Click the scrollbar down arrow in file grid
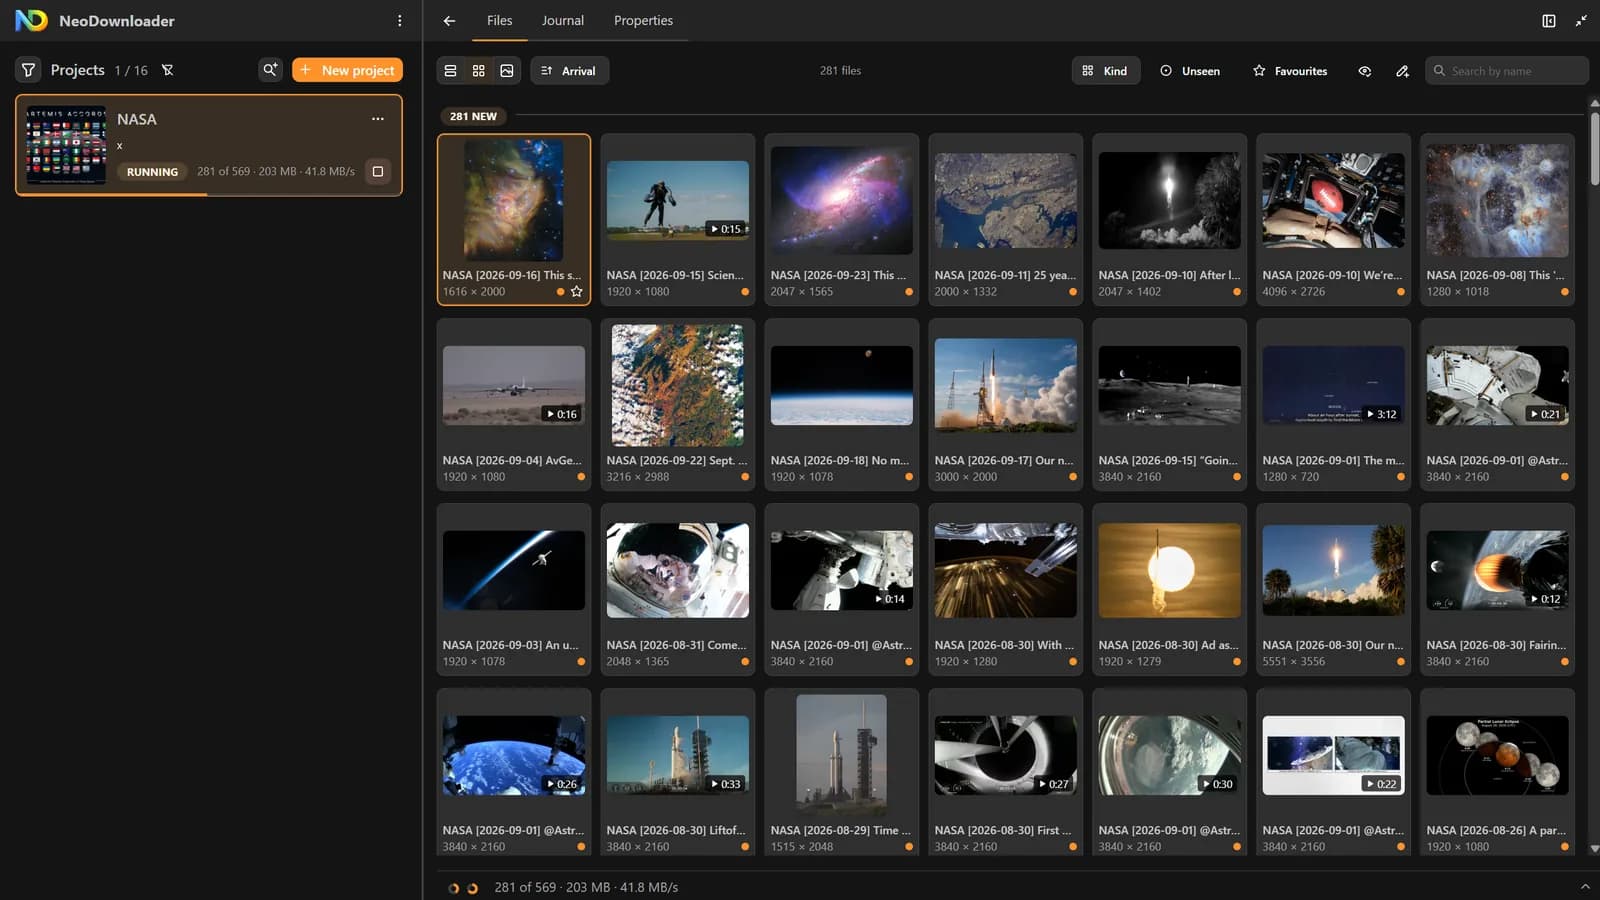Image resolution: width=1600 pixels, height=900 pixels. [1594, 849]
